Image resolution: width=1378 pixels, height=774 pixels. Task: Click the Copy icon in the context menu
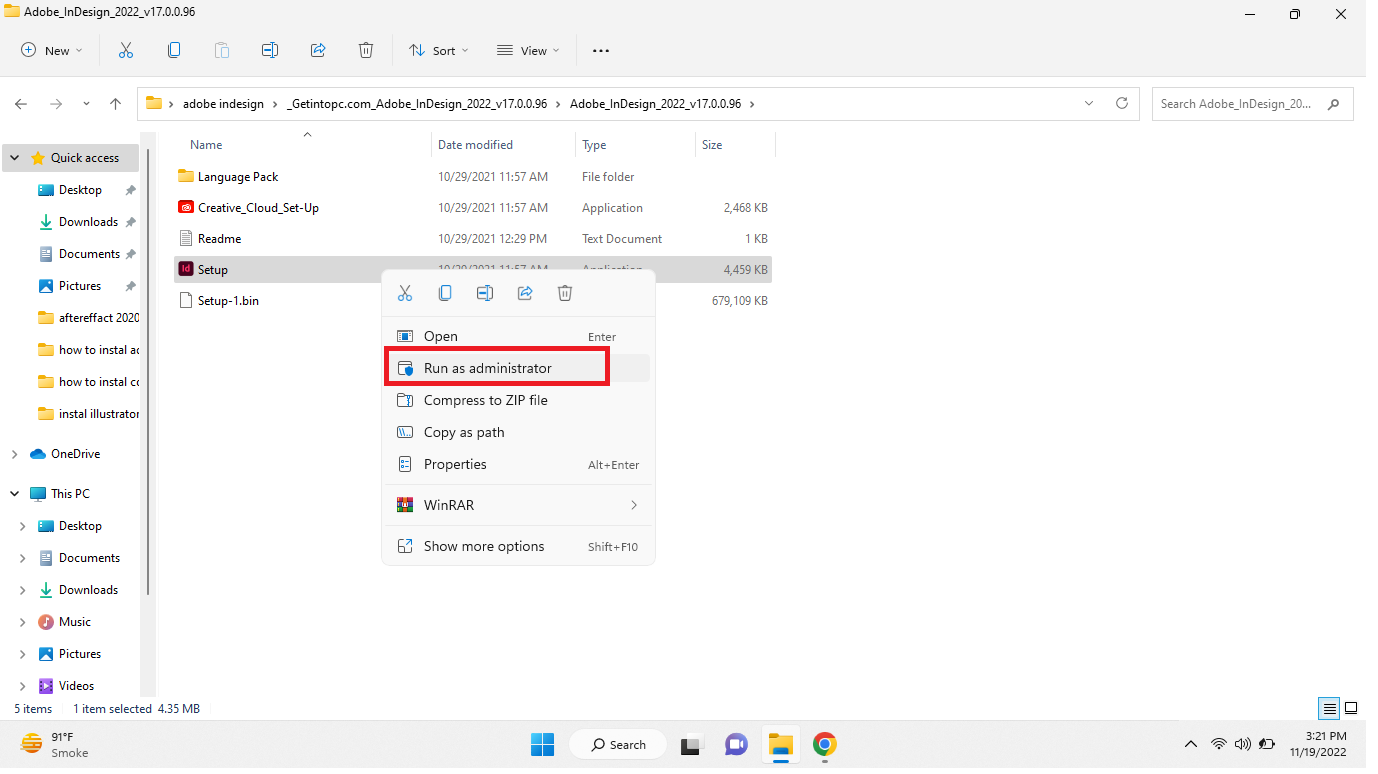click(445, 293)
